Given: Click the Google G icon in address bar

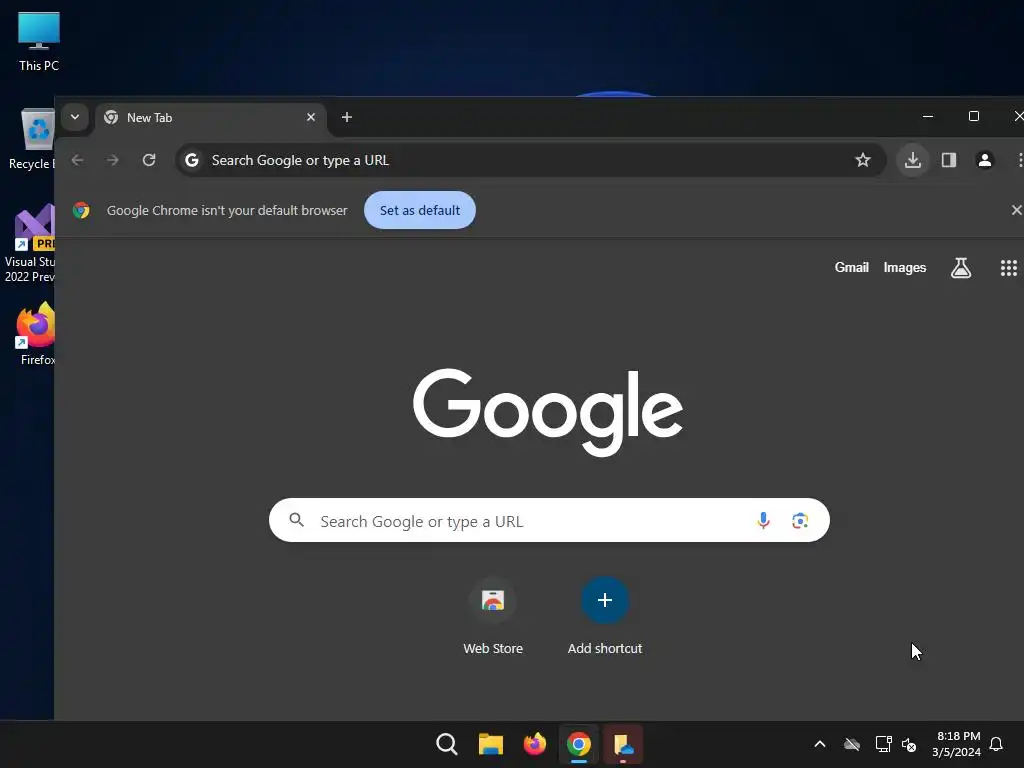Looking at the screenshot, I should click(191, 160).
